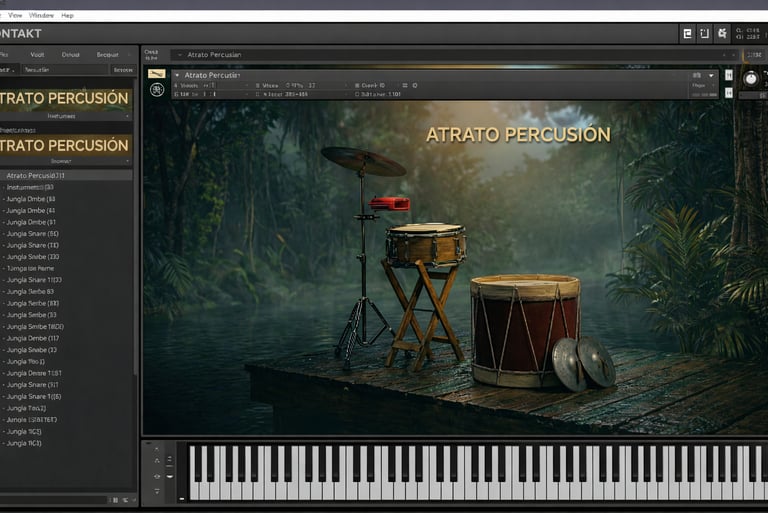Click the small icon left of the header's dropdown arrow
The width and height of the screenshot is (768, 513).
click(697, 75)
